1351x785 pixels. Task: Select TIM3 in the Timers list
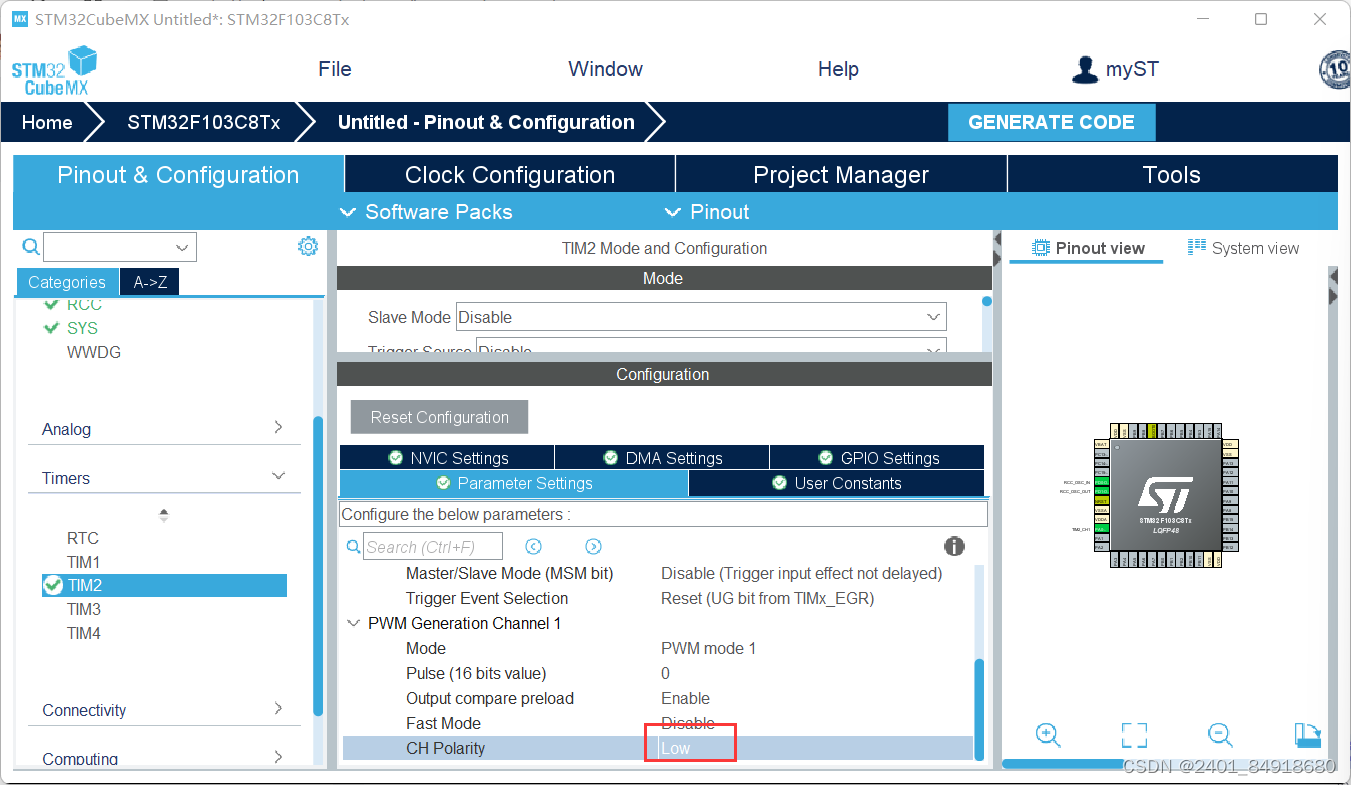[x=84, y=609]
